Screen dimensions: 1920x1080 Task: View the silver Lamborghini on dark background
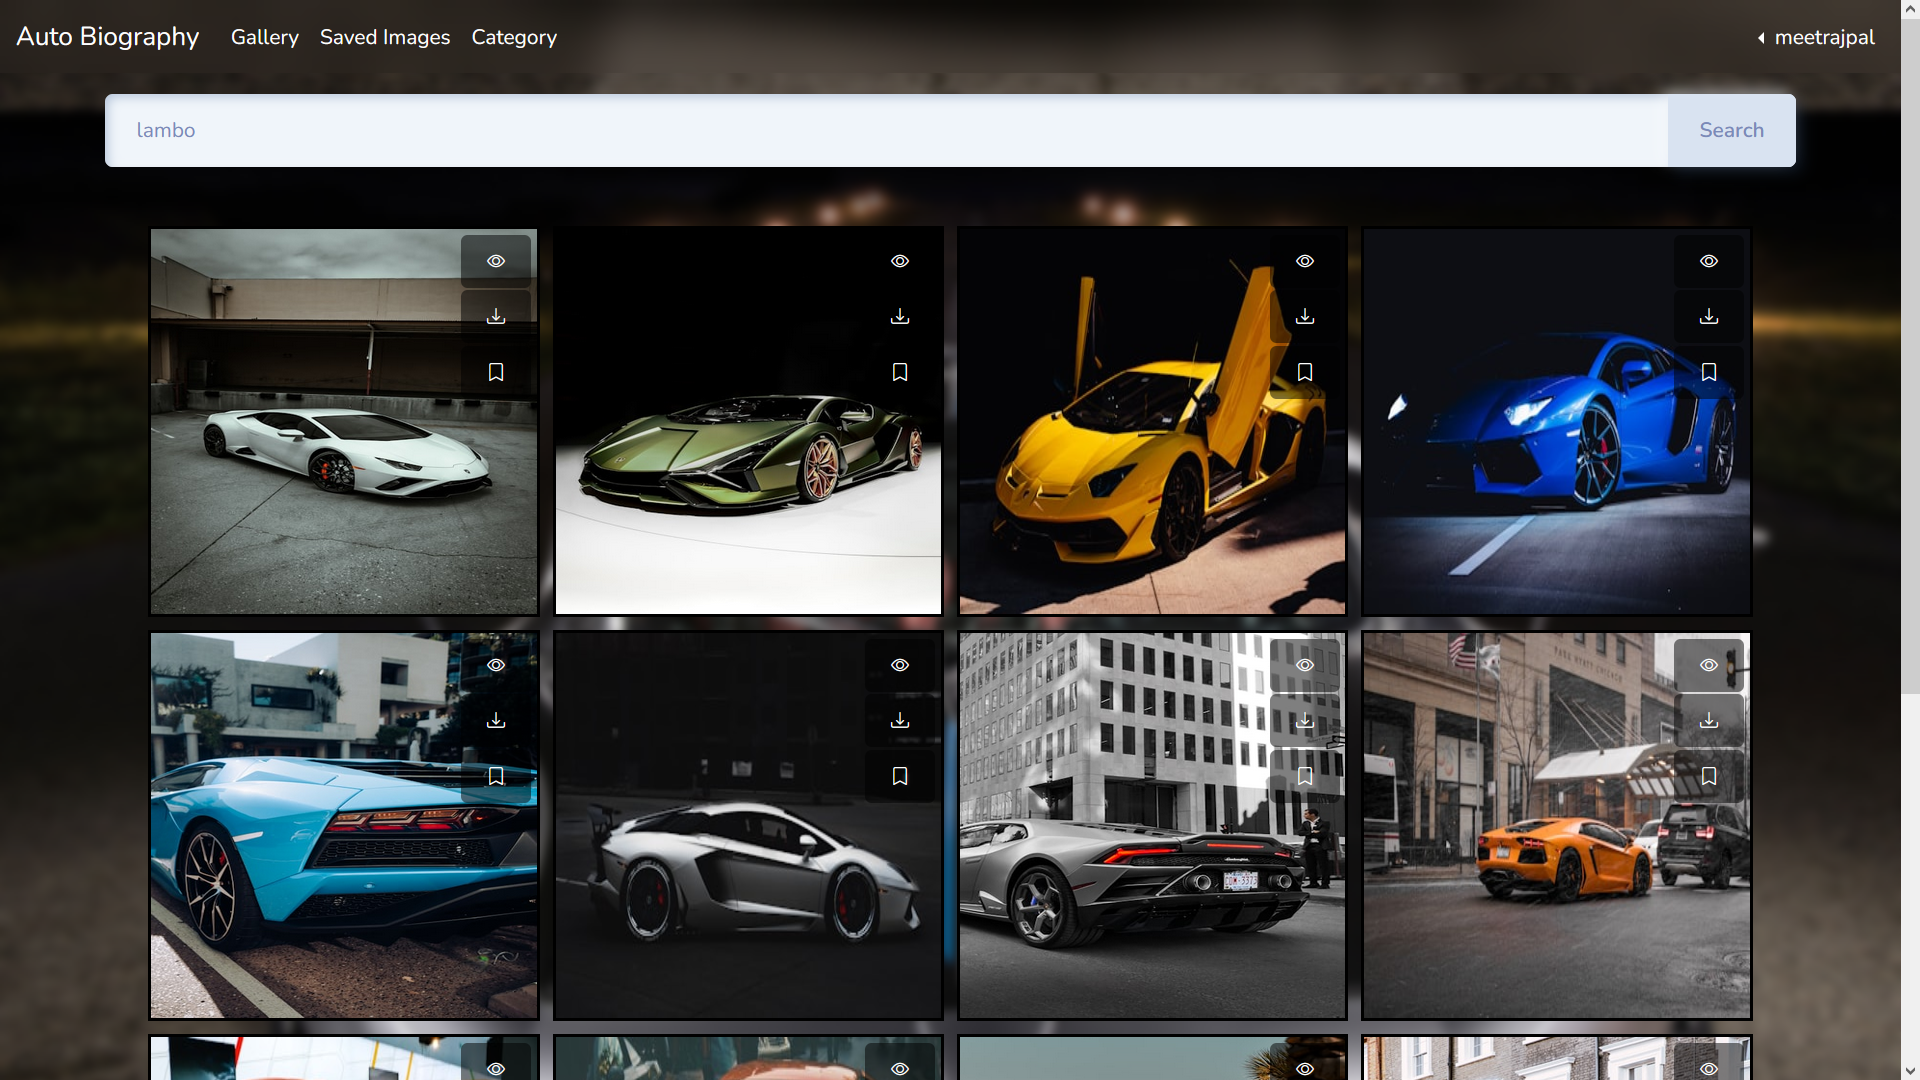click(x=900, y=665)
